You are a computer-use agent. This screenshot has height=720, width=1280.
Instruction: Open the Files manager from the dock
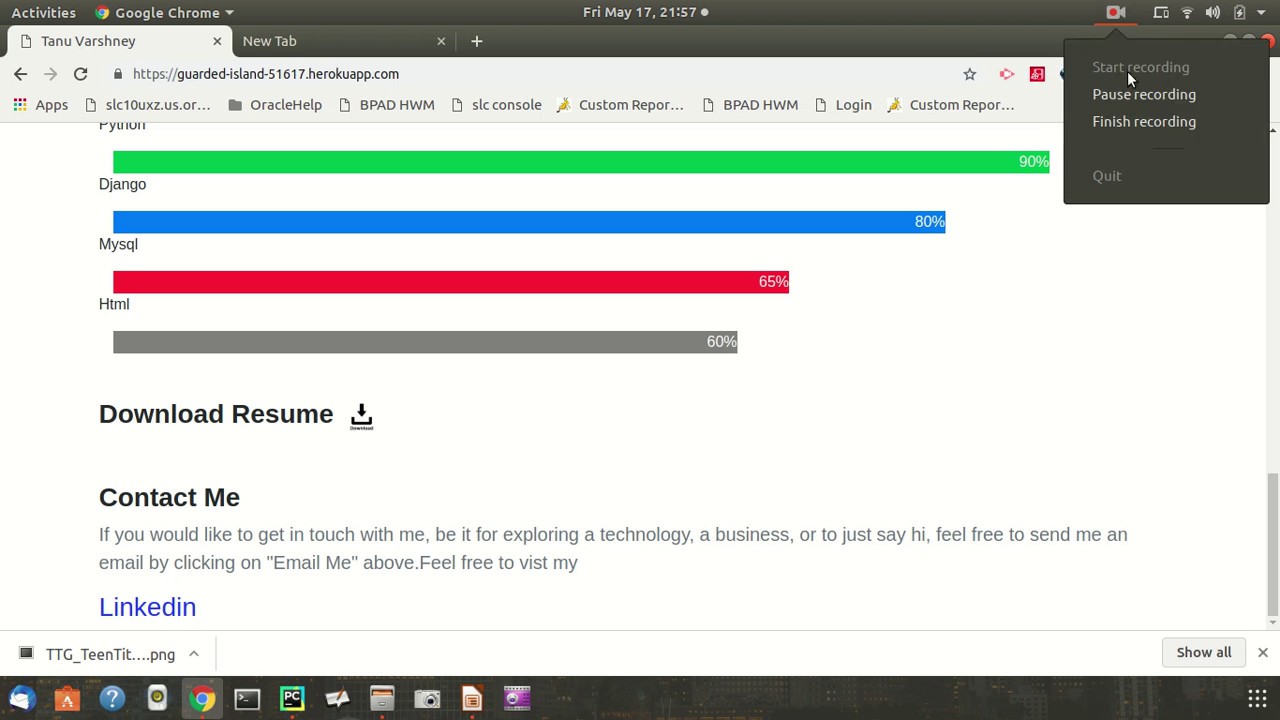[382, 698]
